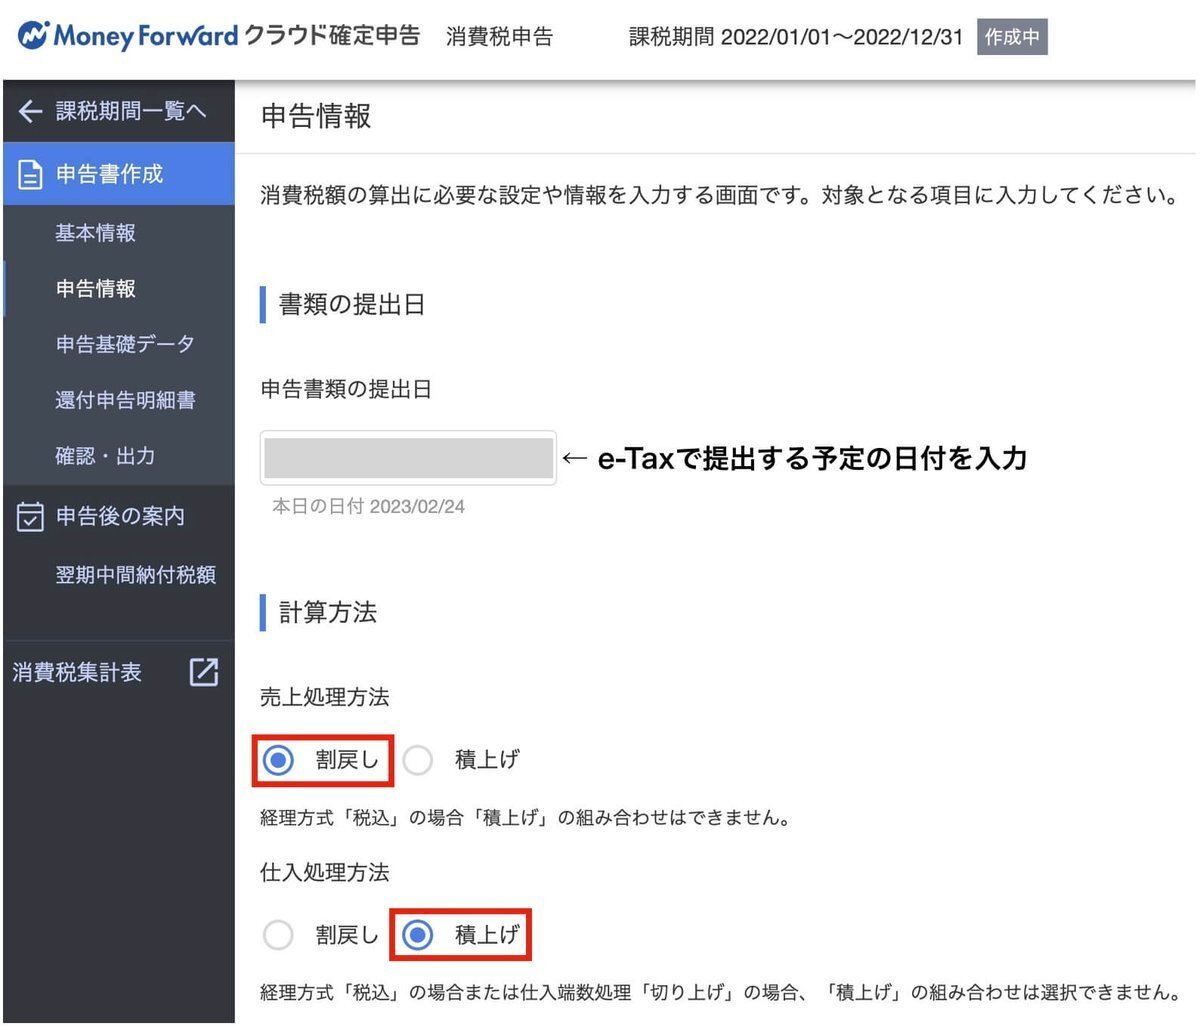Click the 仕入処理方法 label

pos(325,872)
